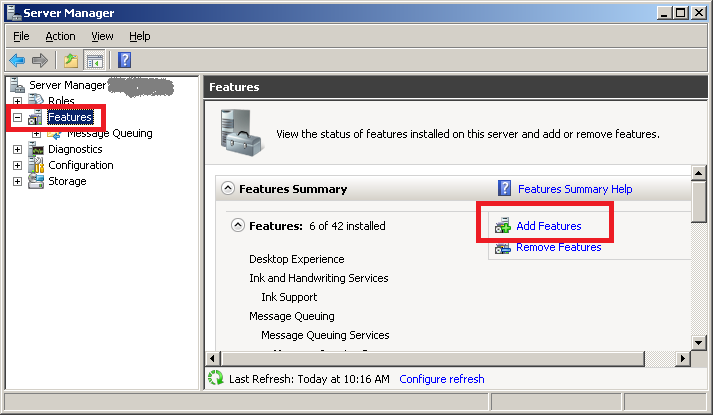This screenshot has width=713, height=415.
Task: Click the Last Refresh timestamp text
Action: click(x=309, y=379)
